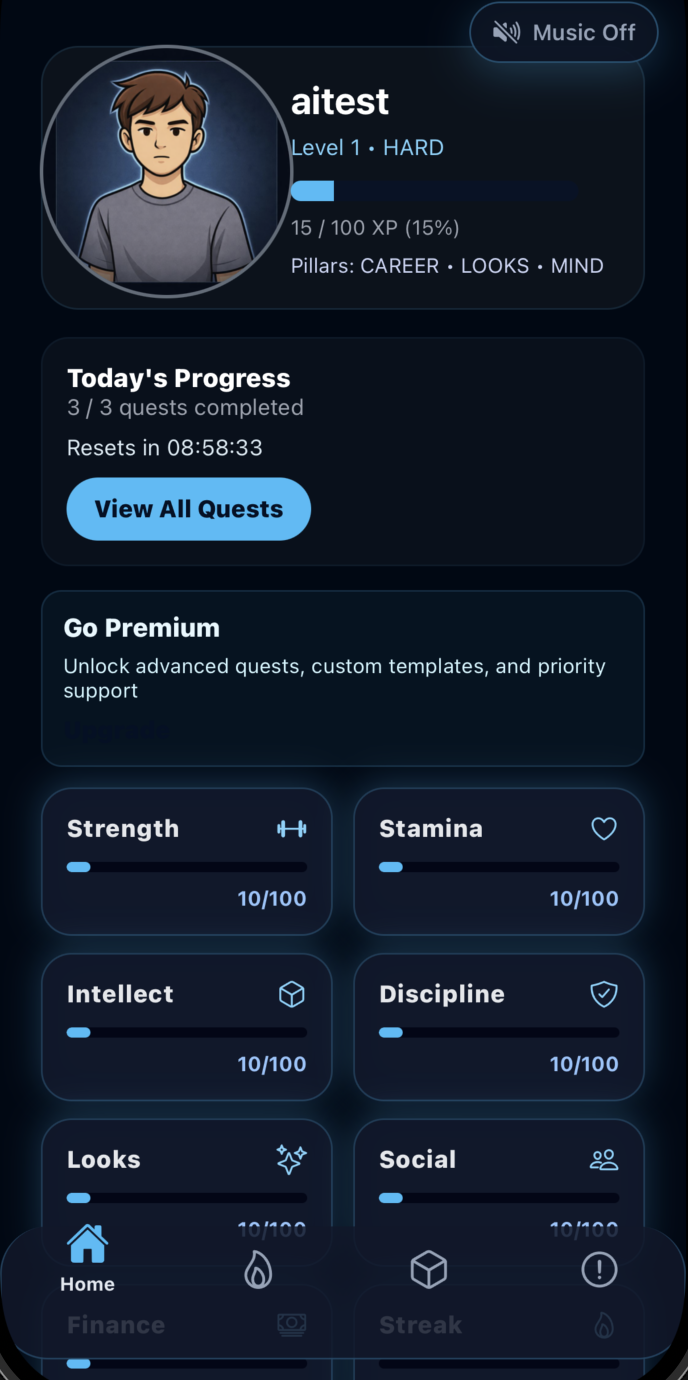
Task: Open the streak flame icon in bottom navigation
Action: [x=257, y=1269]
